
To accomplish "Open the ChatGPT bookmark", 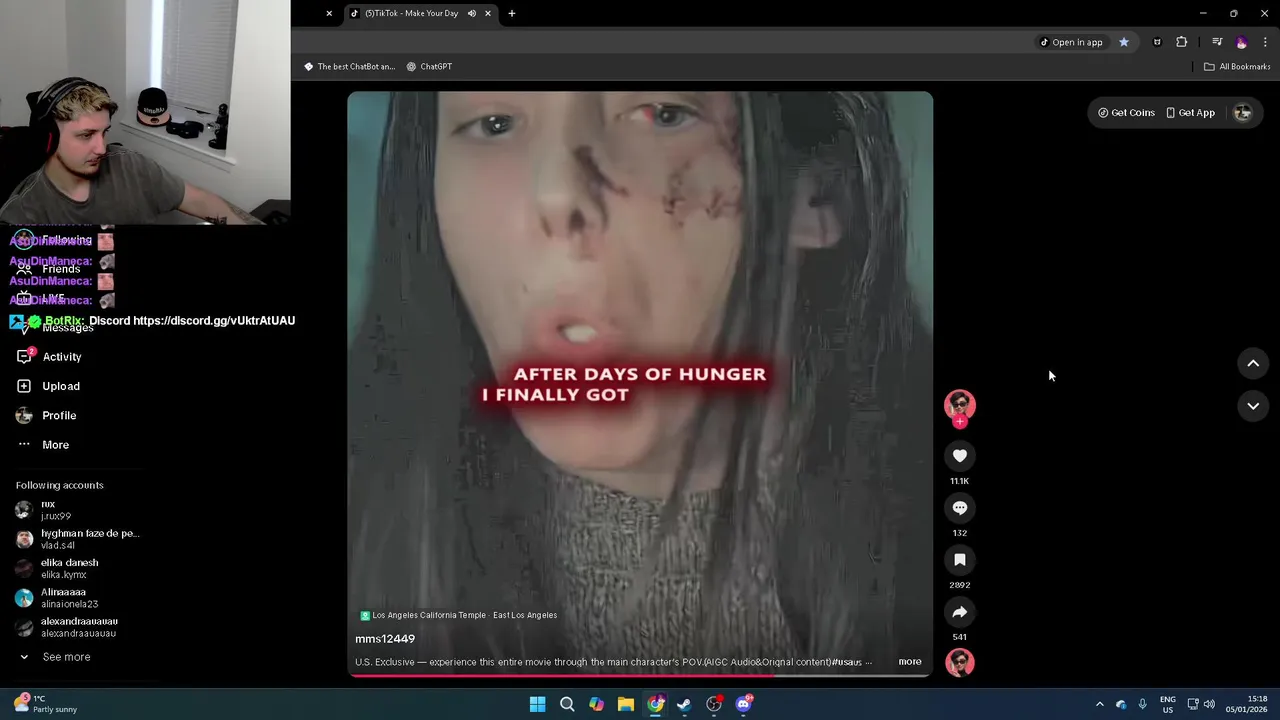I will pyautogui.click(x=430, y=67).
